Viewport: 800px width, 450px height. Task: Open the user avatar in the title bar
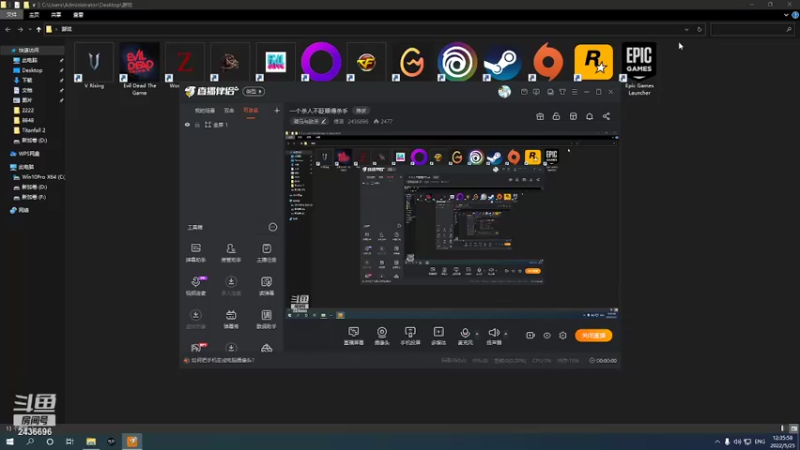(504, 92)
